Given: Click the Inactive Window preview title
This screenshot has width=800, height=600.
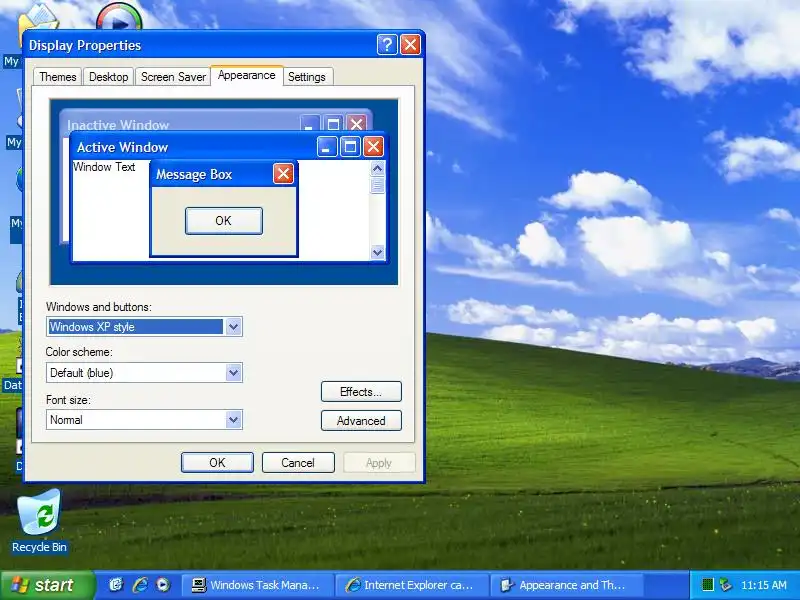Looking at the screenshot, I should click(118, 125).
